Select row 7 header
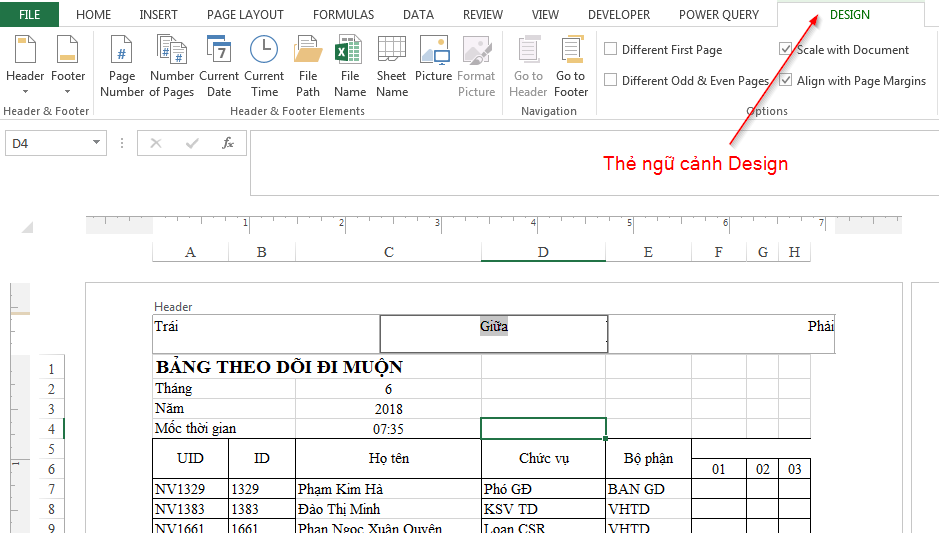The height and width of the screenshot is (533, 939). 52,489
